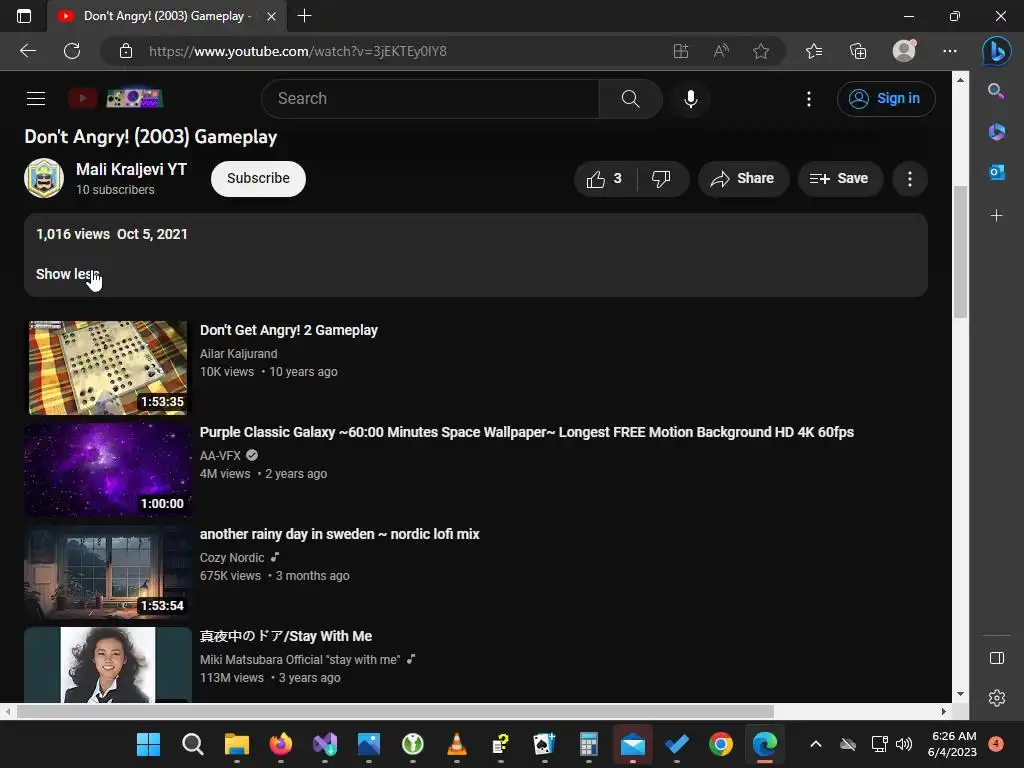Open Microsoft 365 icon in Edge sidebar

[996, 132]
